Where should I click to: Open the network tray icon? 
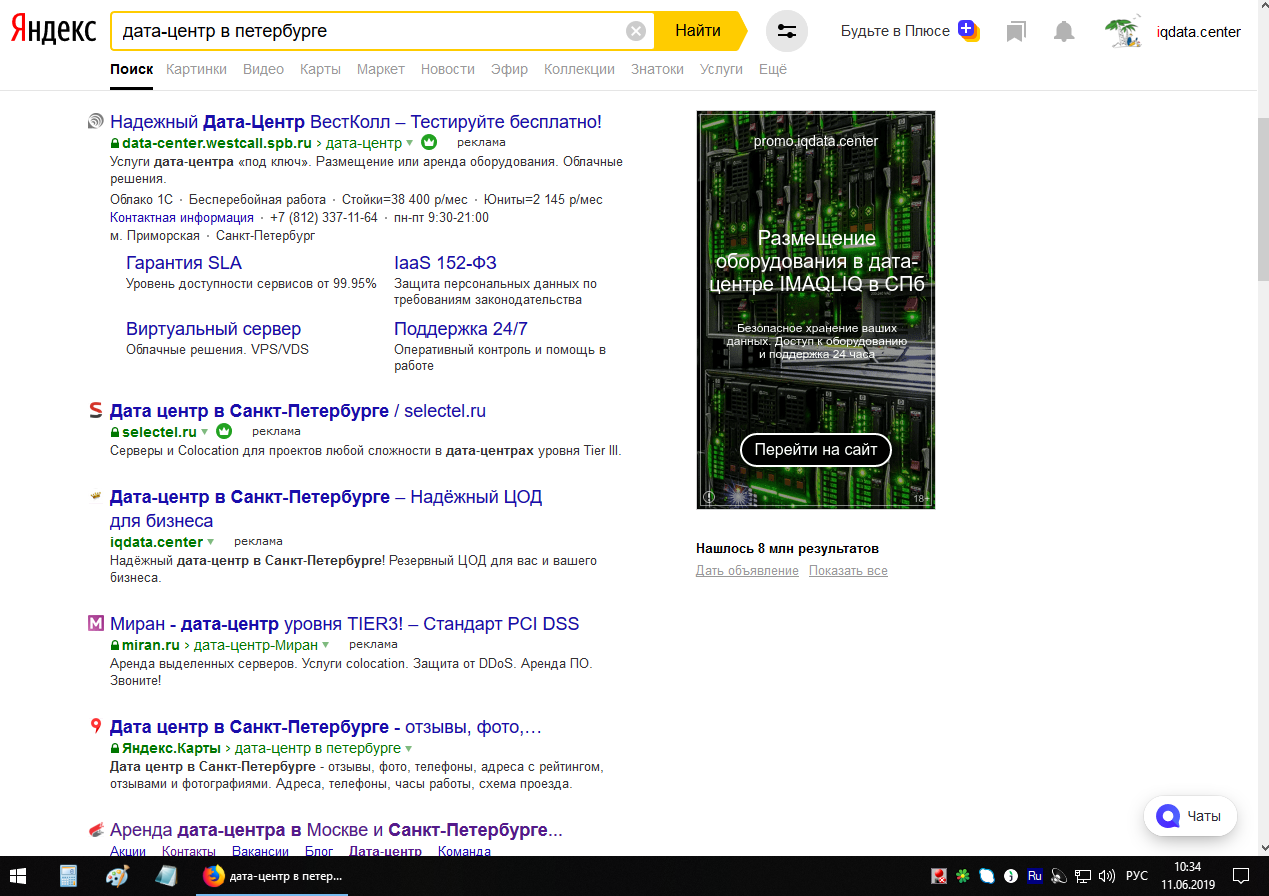point(1082,876)
